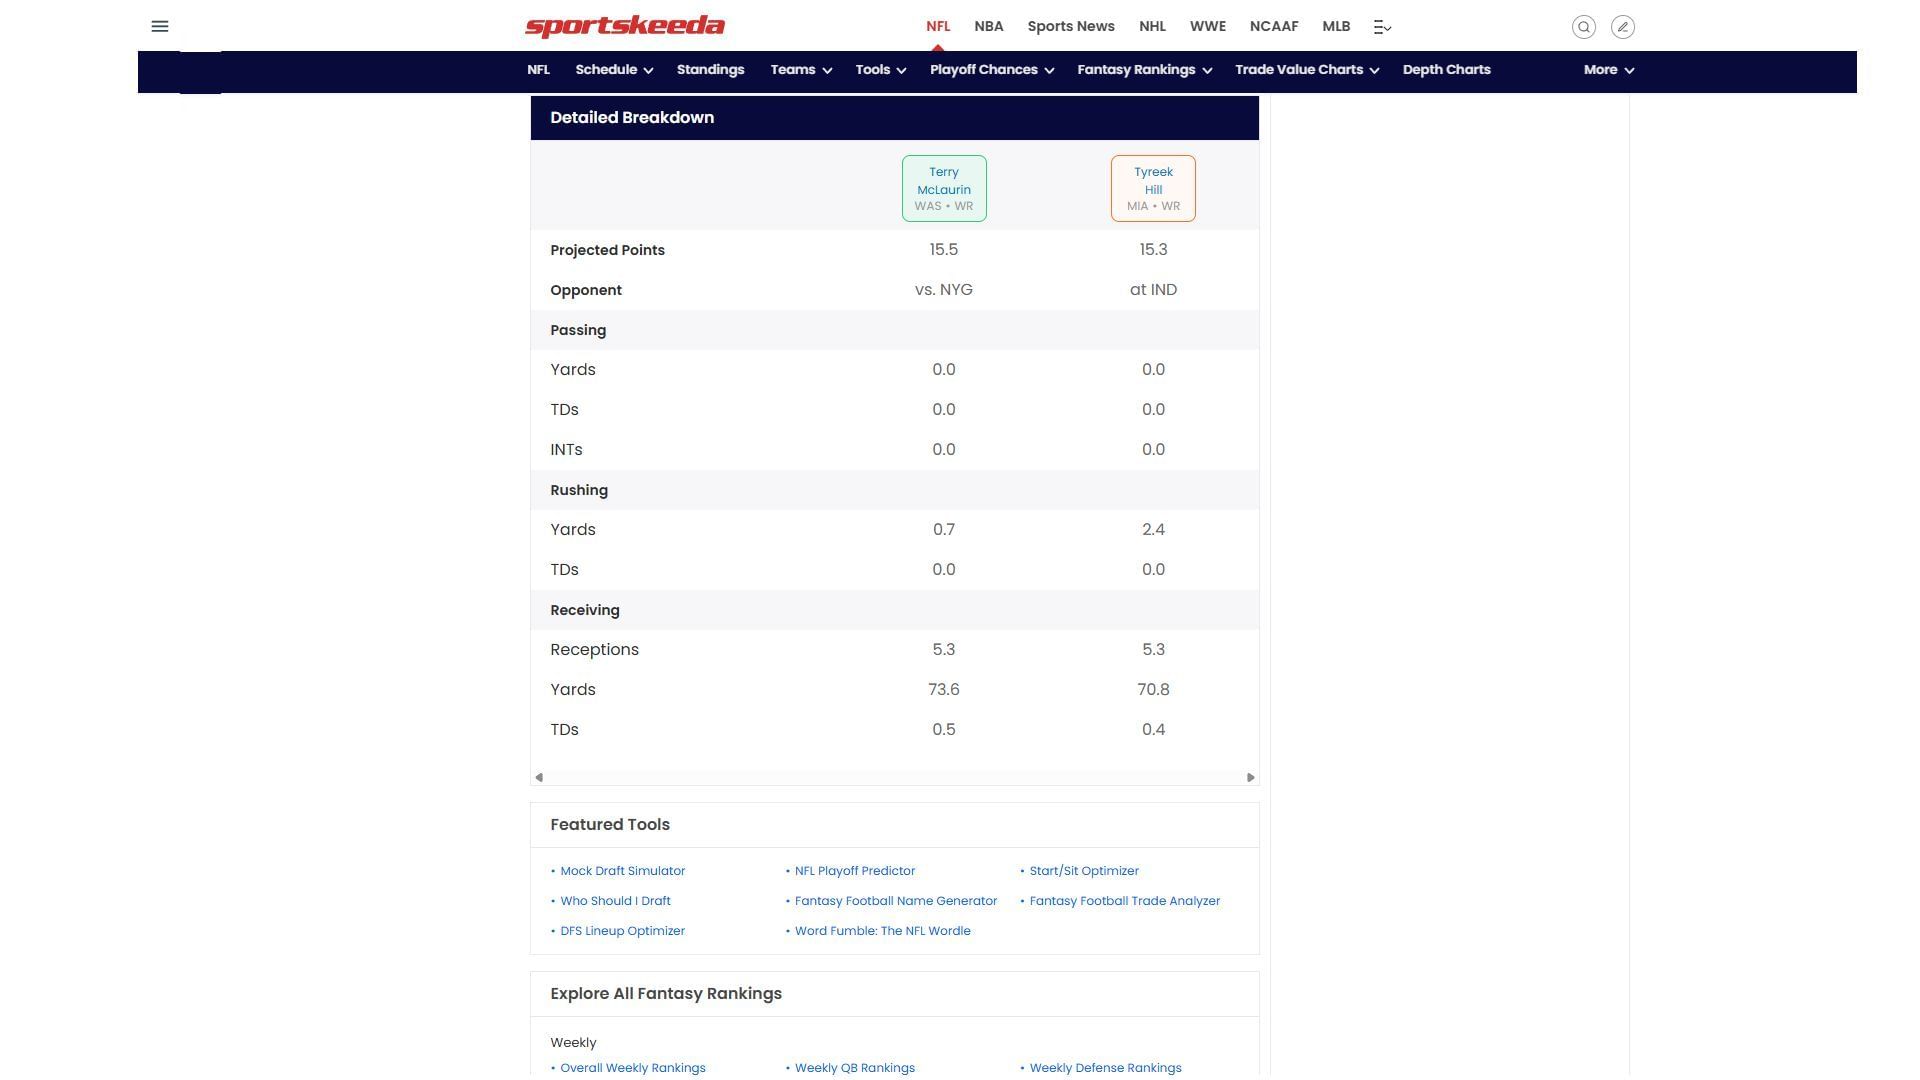Open Fantasy Football Trade Analyzer link
This screenshot has height=1080, width=1920.
coord(1124,901)
